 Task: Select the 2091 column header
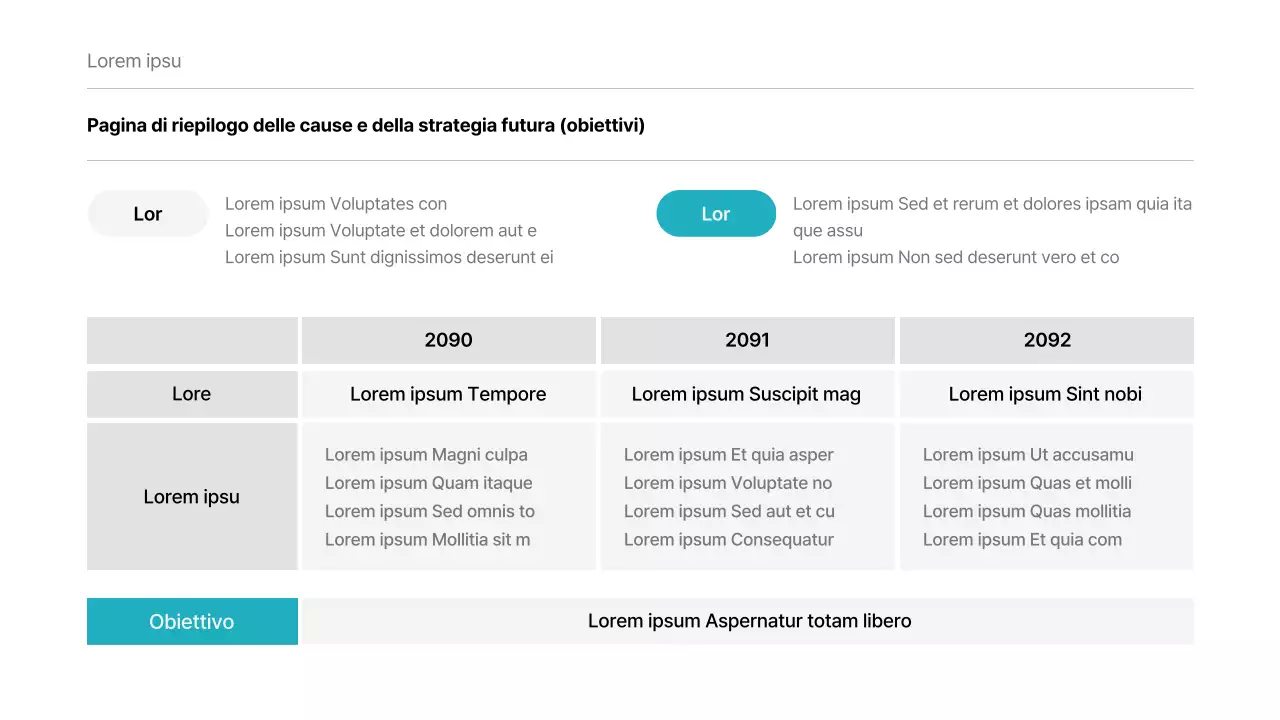point(747,340)
